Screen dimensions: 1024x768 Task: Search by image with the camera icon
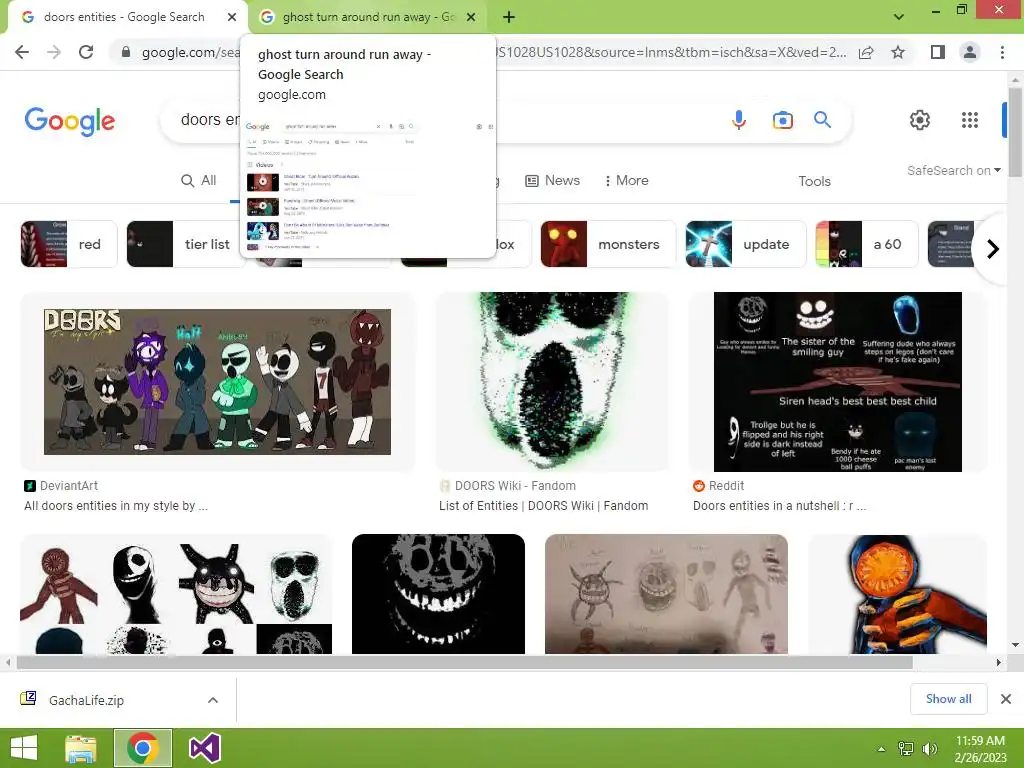coord(782,120)
